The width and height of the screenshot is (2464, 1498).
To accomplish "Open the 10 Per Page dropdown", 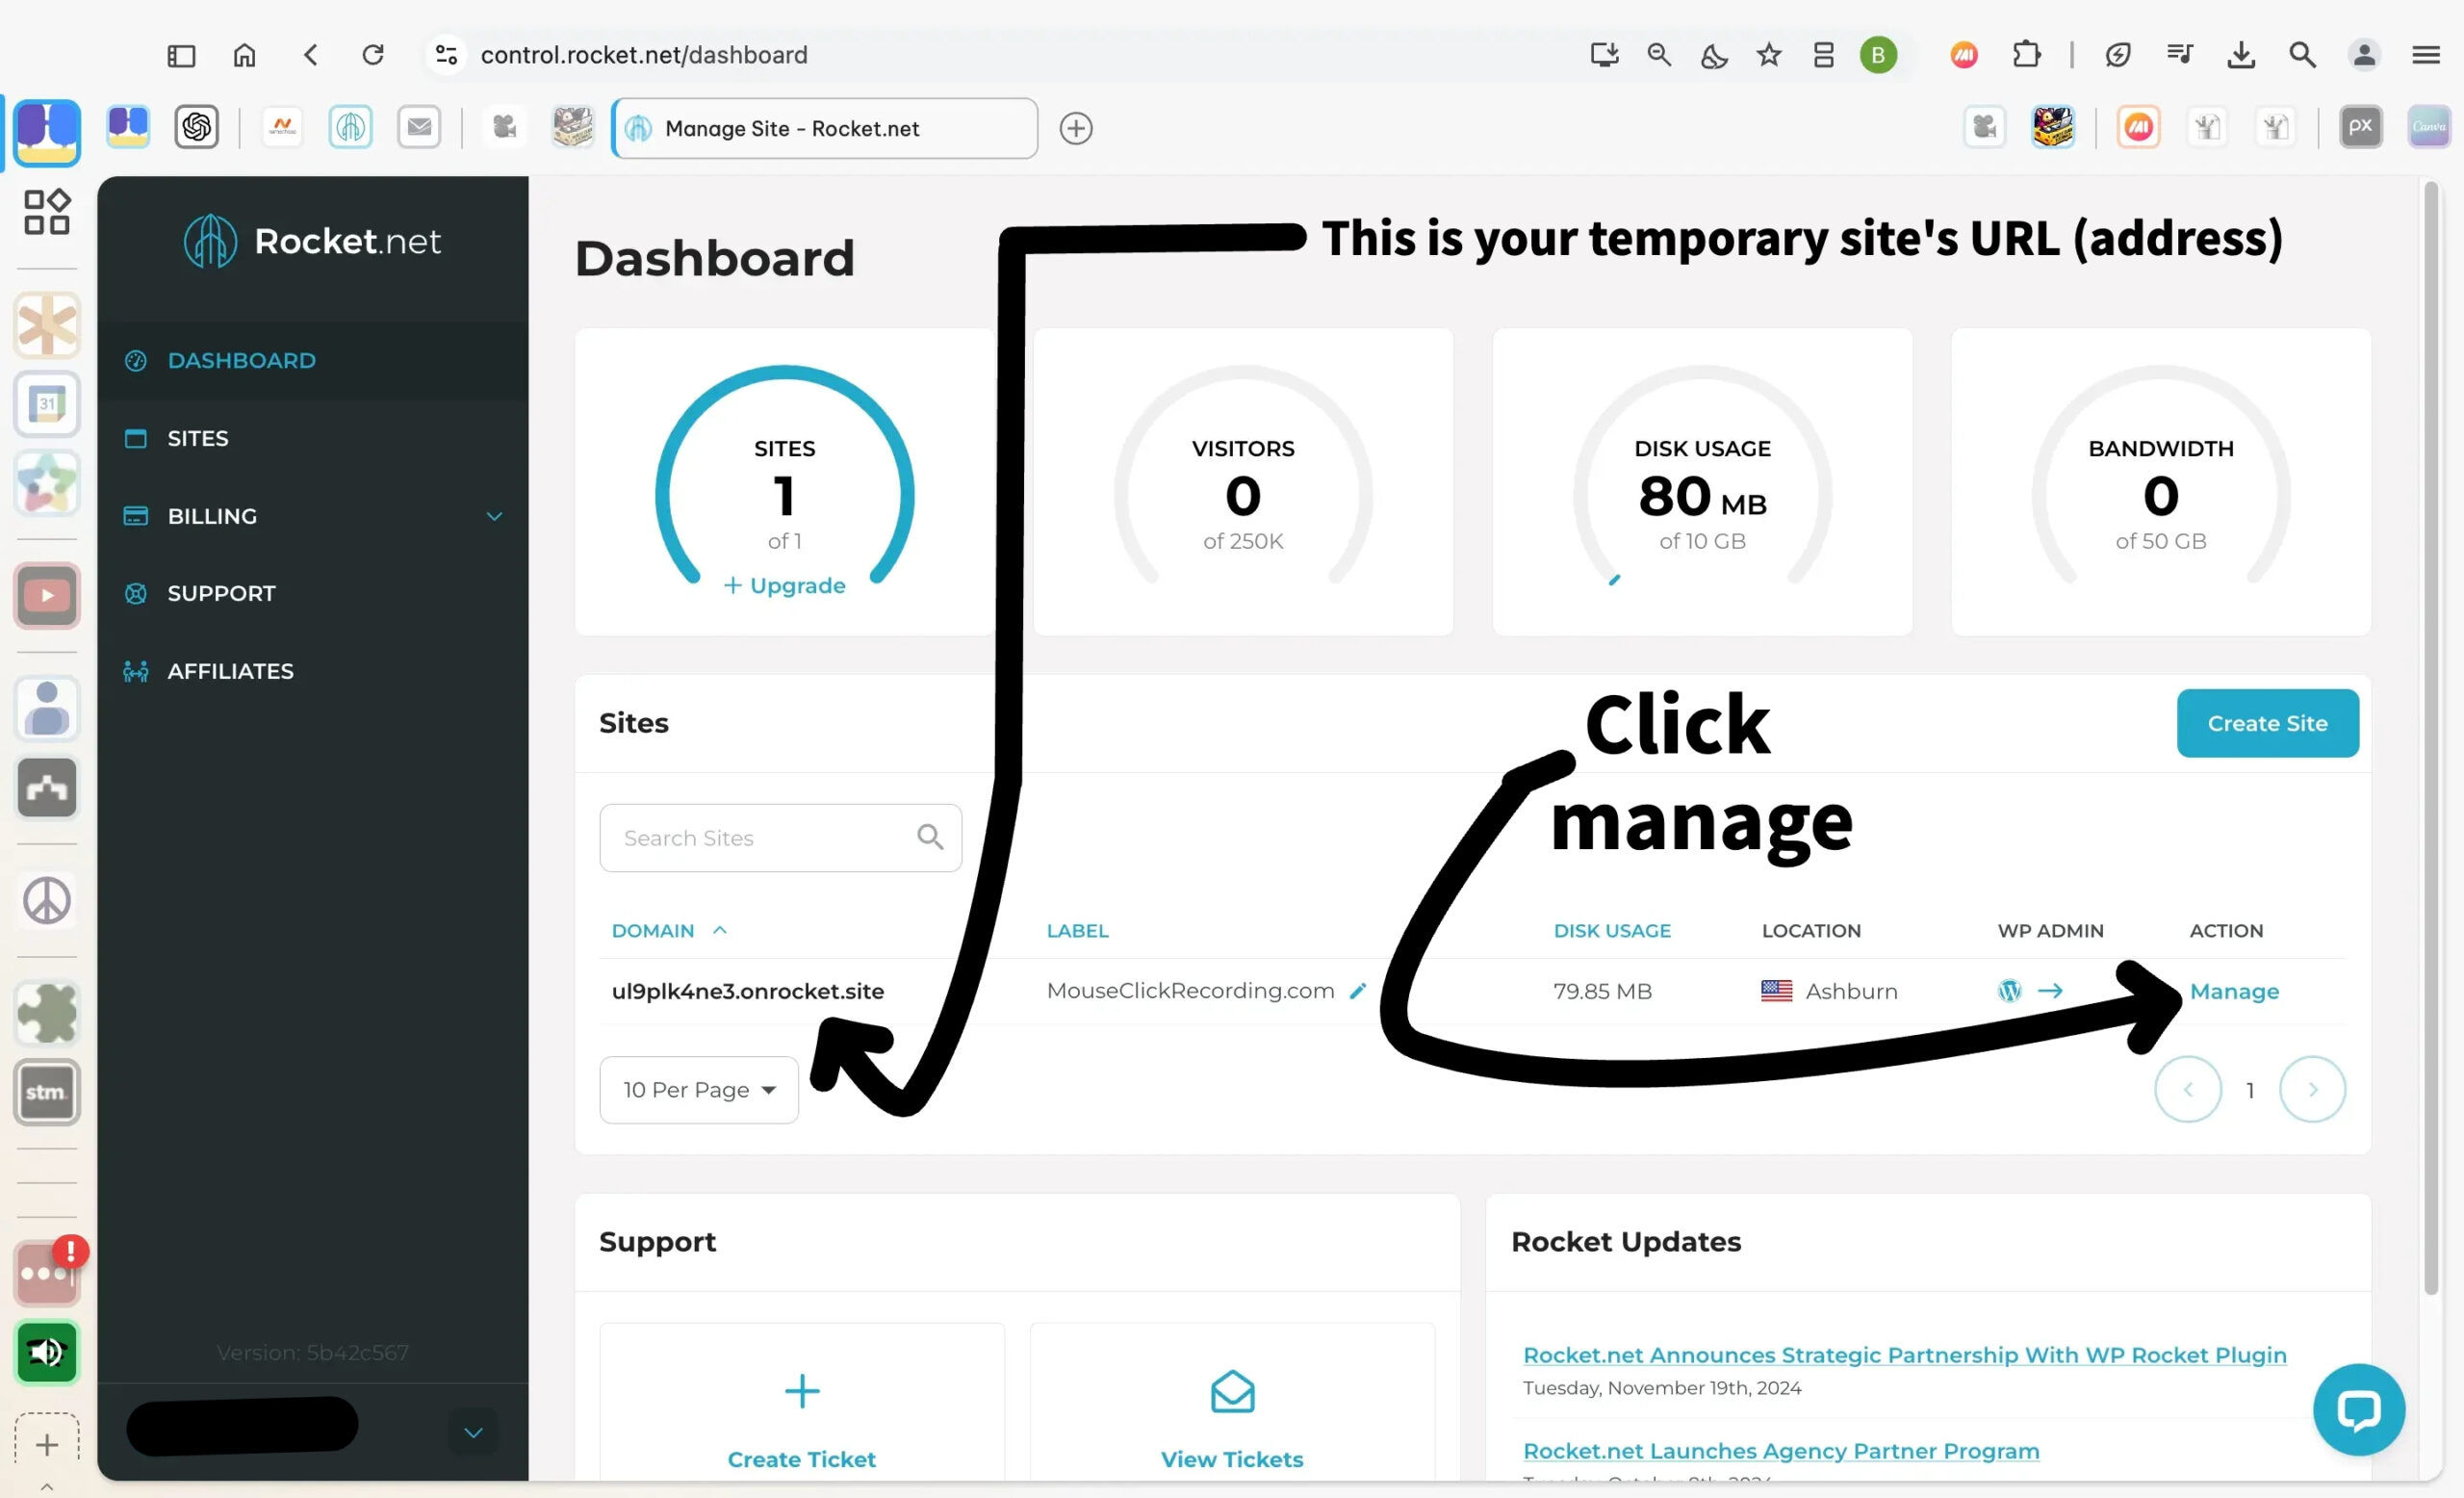I will tap(698, 1089).
